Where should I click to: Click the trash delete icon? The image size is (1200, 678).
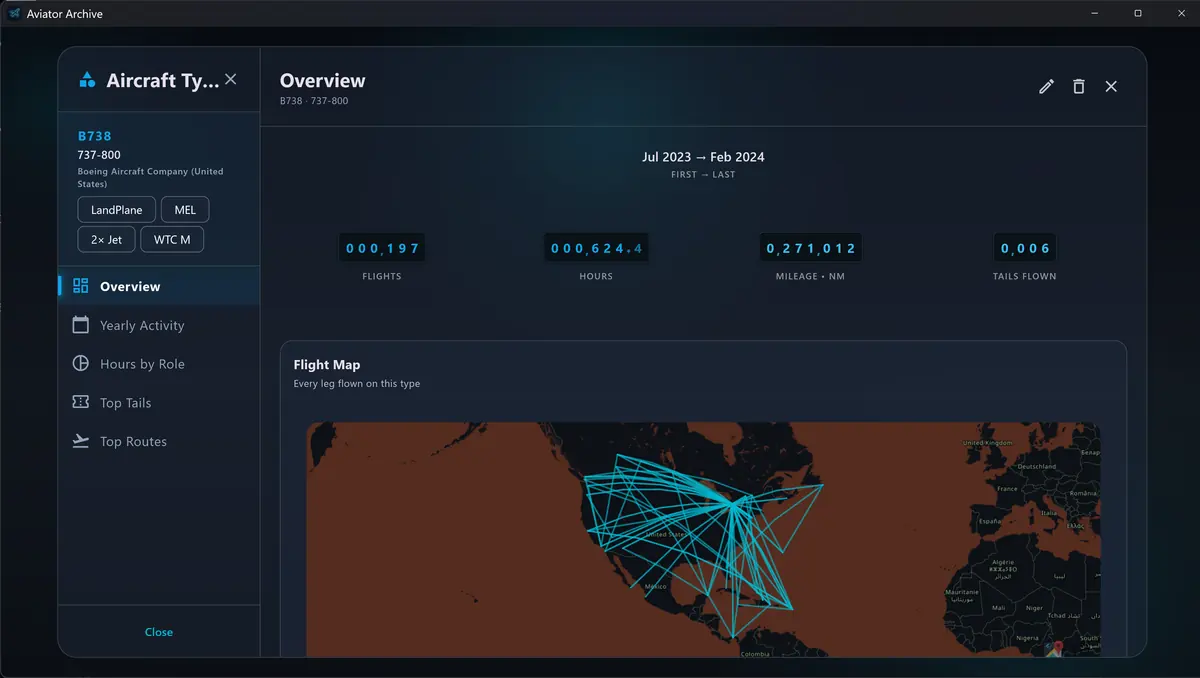click(1078, 87)
